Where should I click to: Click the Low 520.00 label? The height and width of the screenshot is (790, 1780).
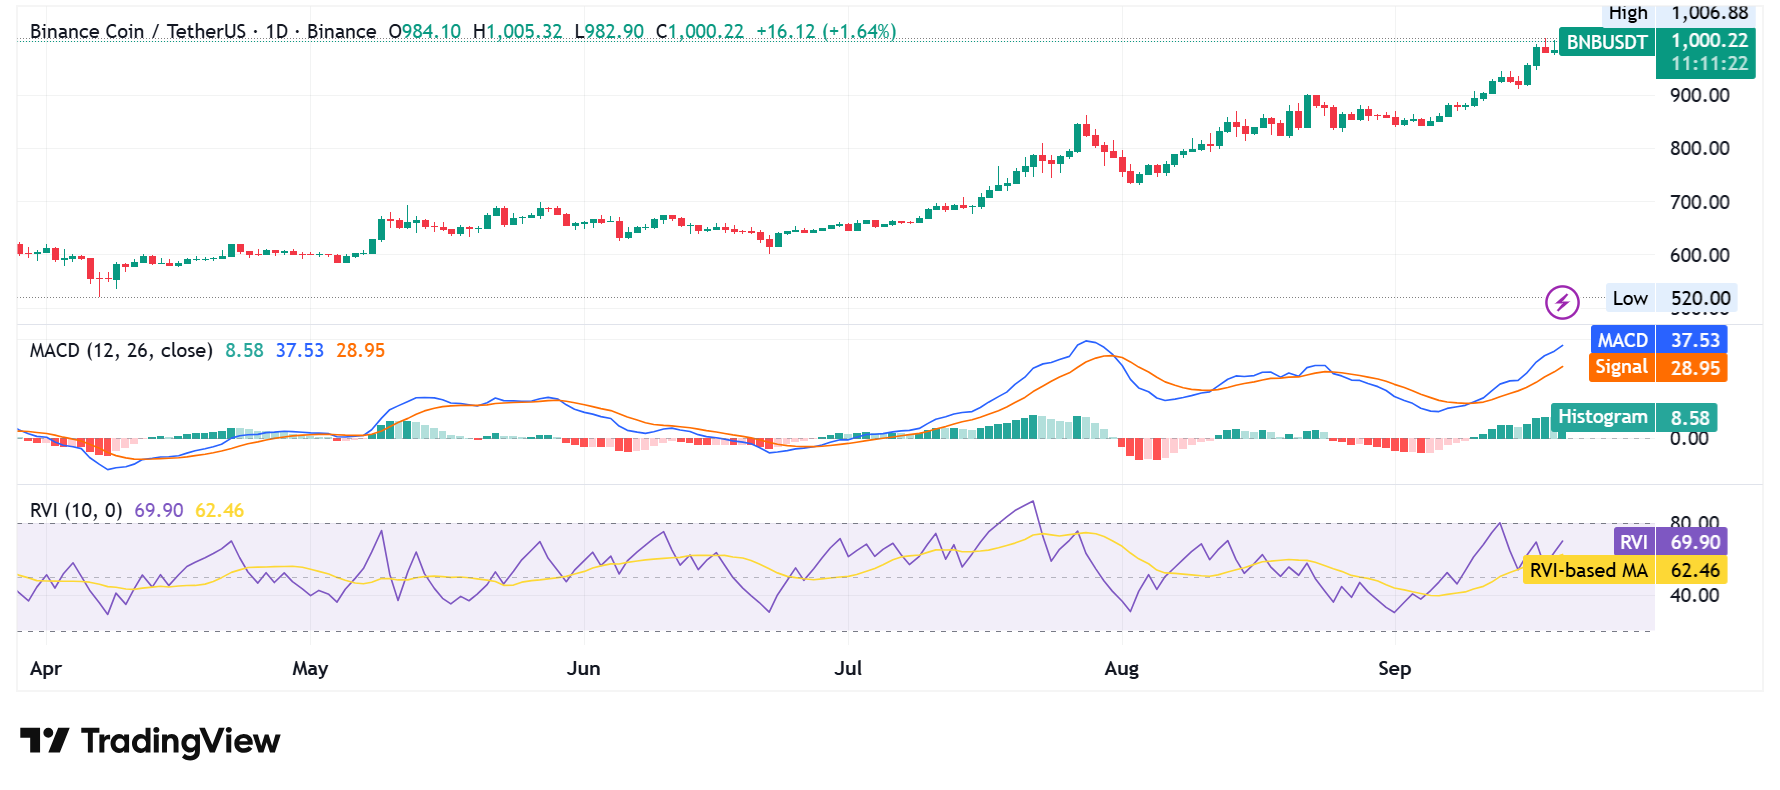[1671, 298]
